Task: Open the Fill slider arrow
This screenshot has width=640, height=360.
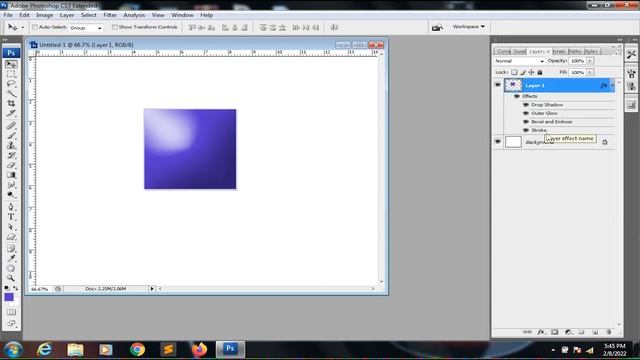Action: point(590,72)
